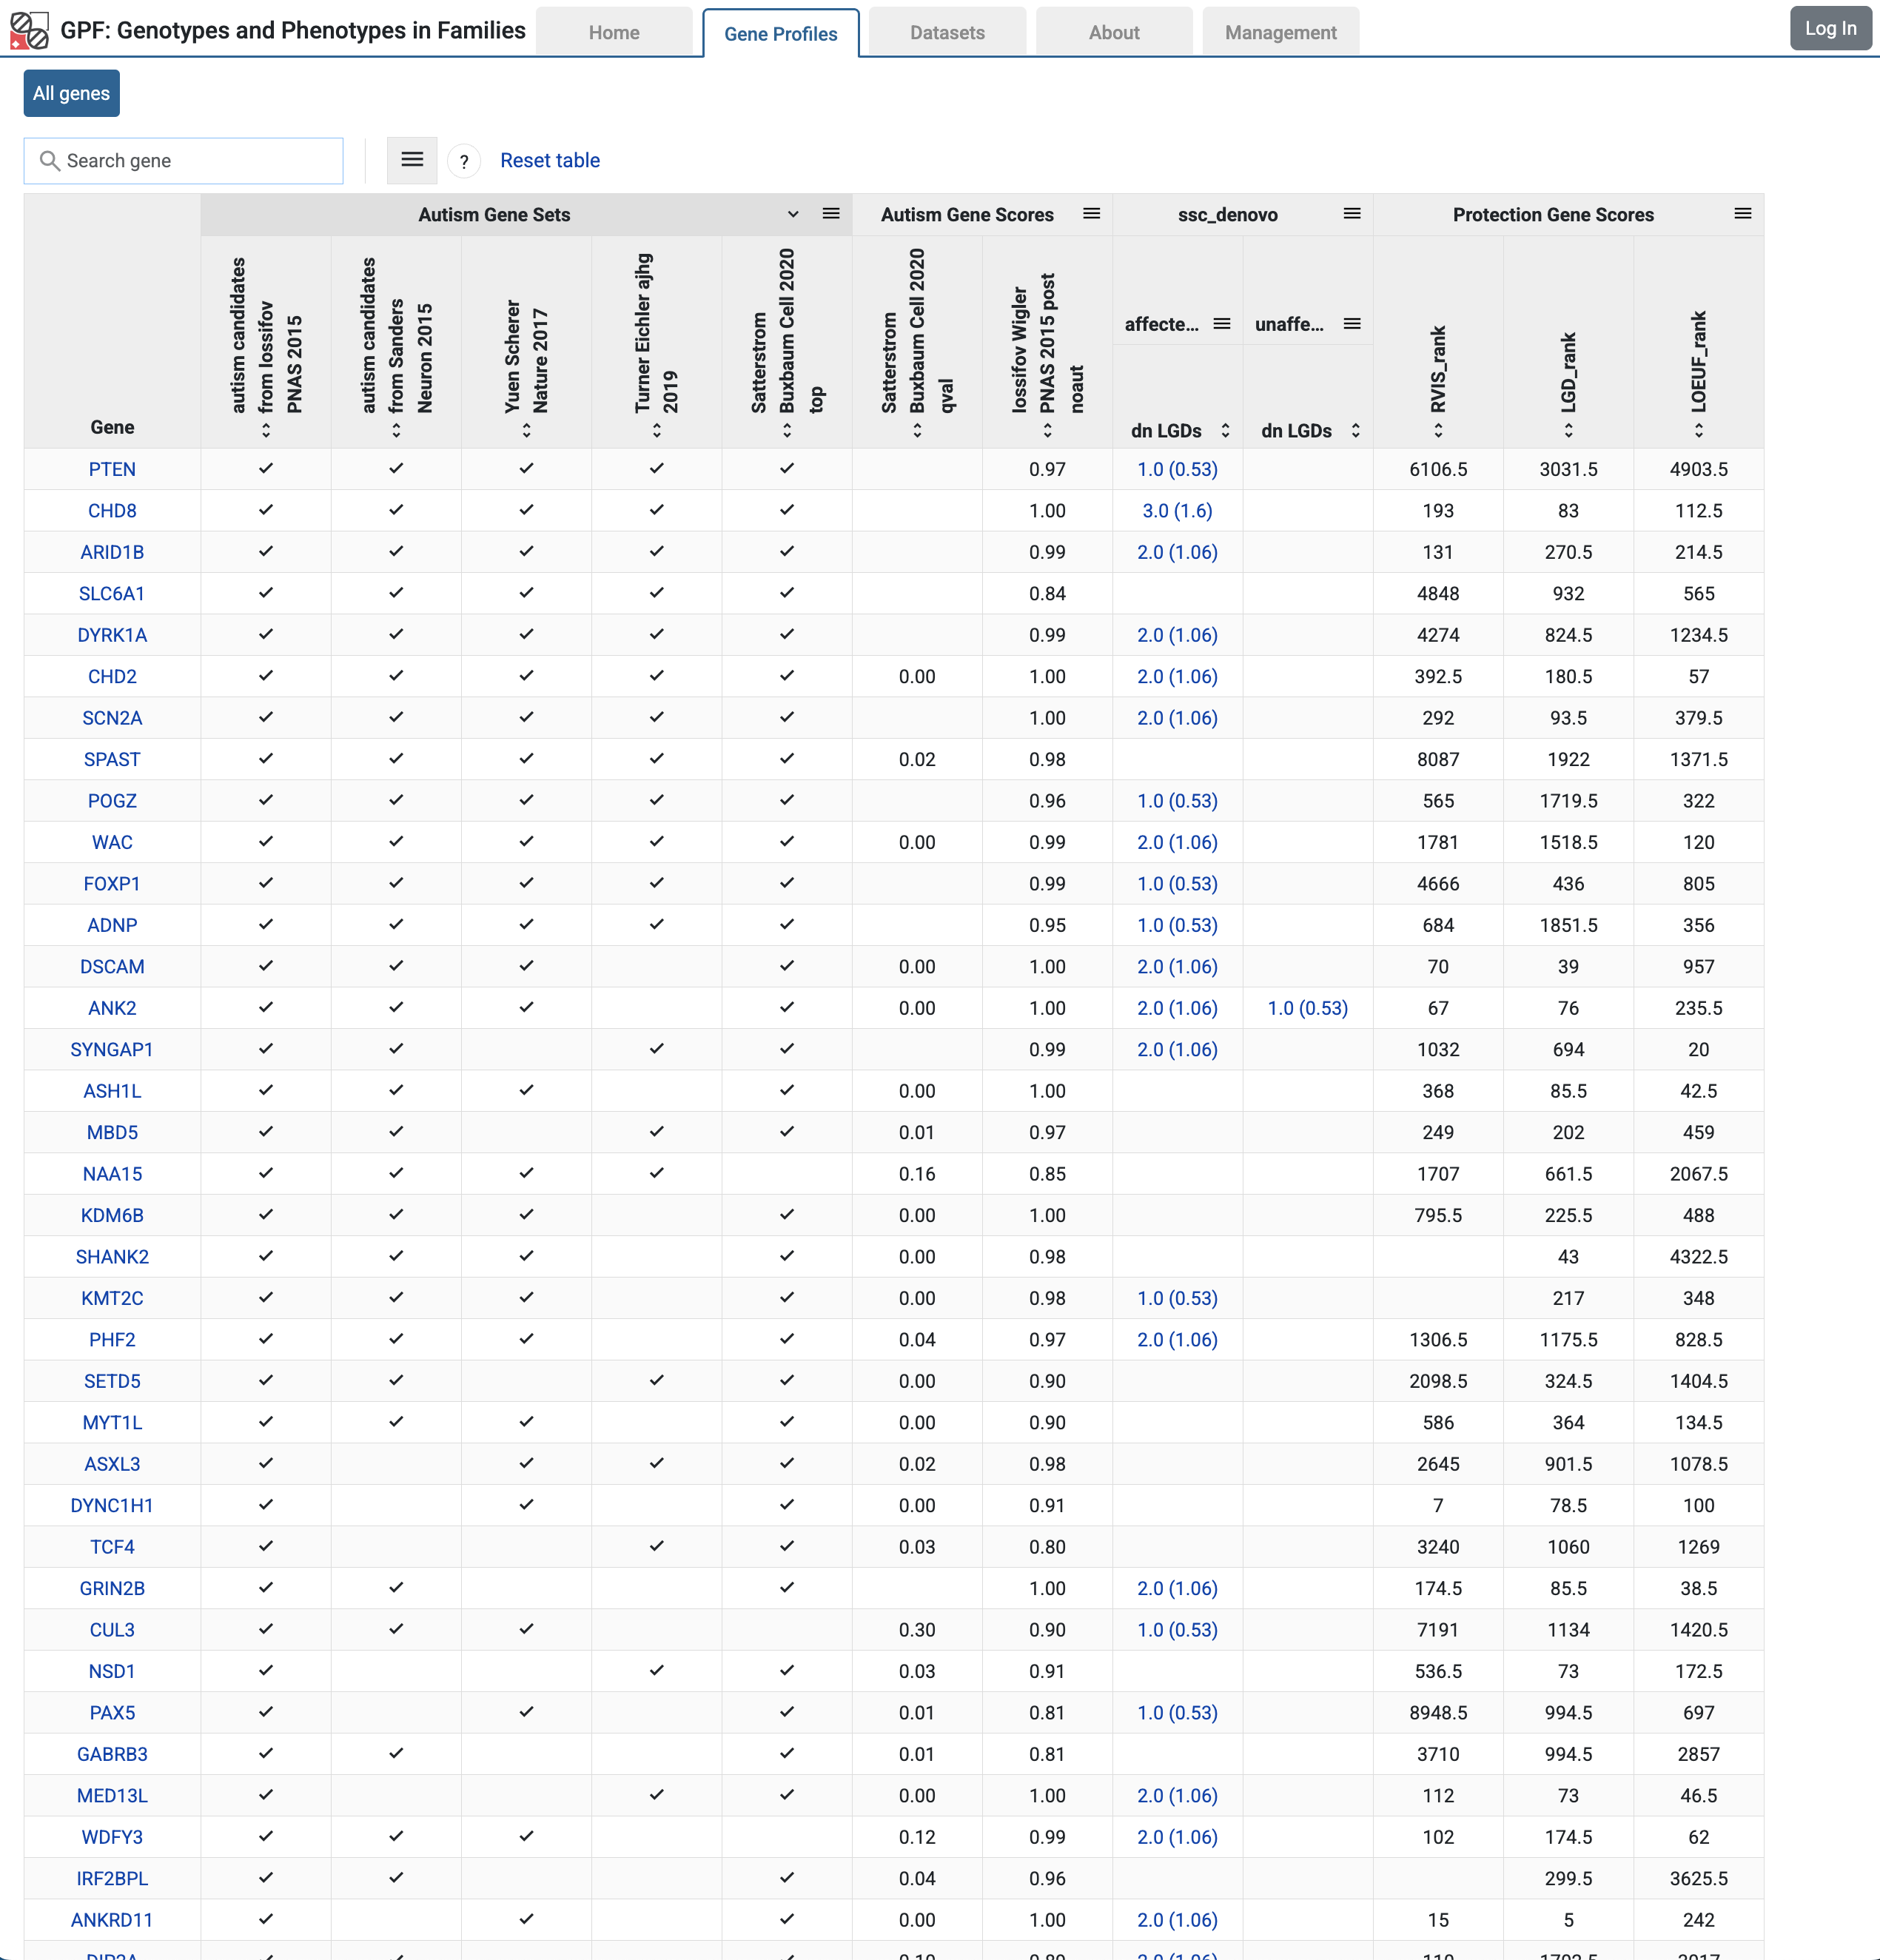This screenshot has height=1960, width=1880.
Task: Open the PTEN gene profile
Action: coord(112,469)
